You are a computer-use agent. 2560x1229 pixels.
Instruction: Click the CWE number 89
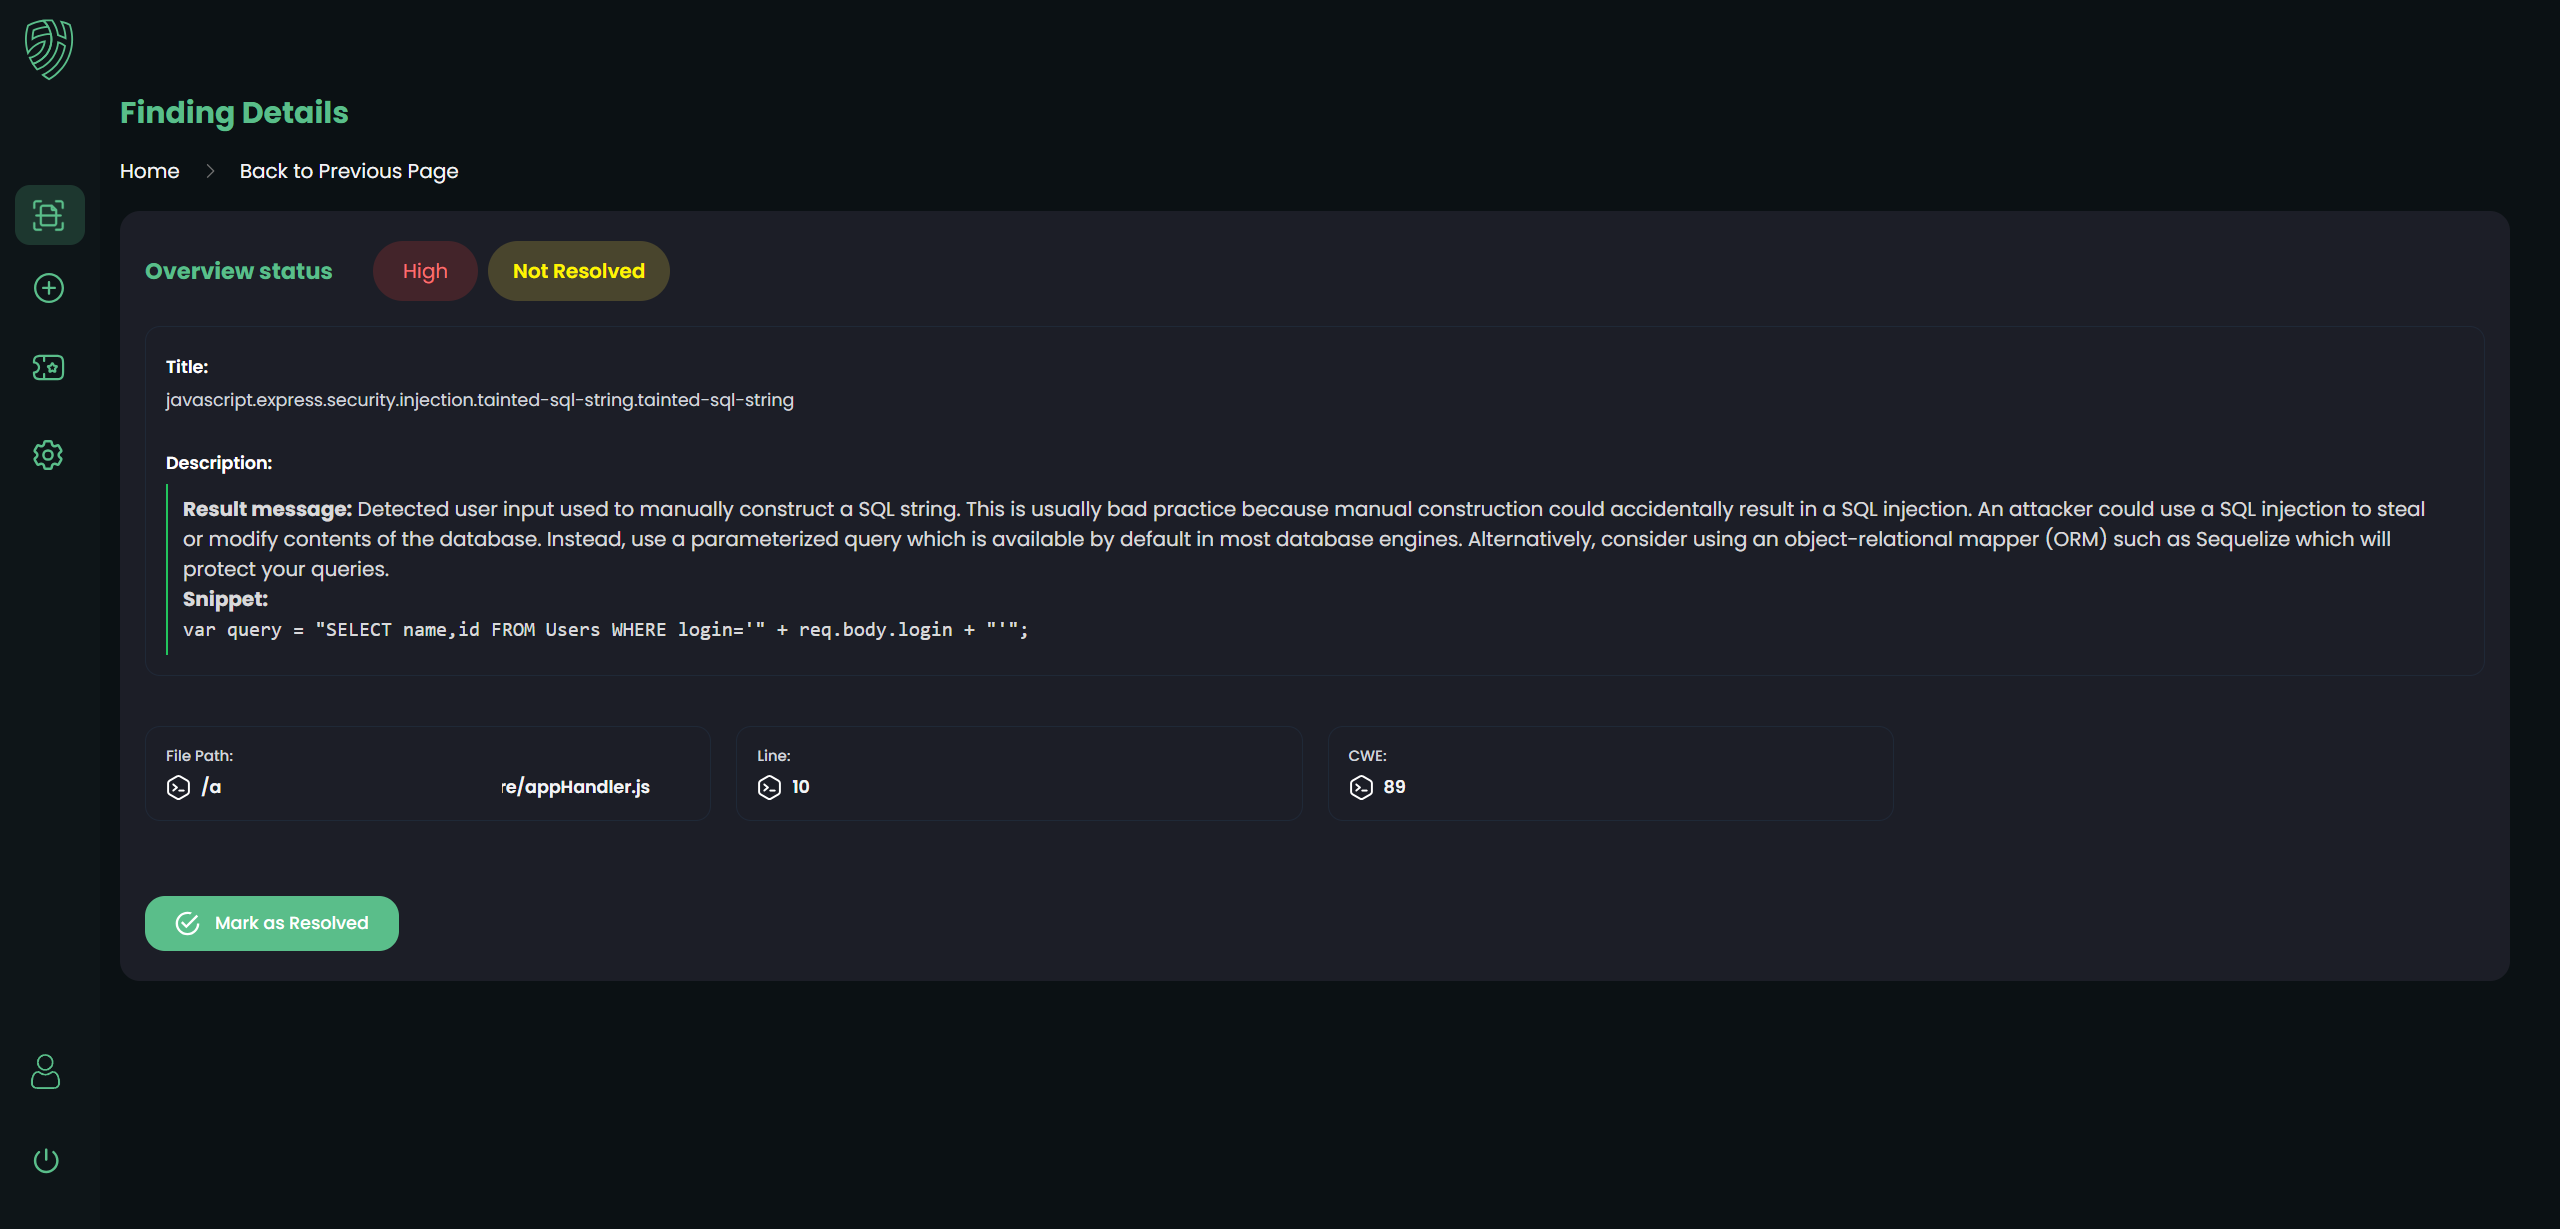(x=1394, y=787)
